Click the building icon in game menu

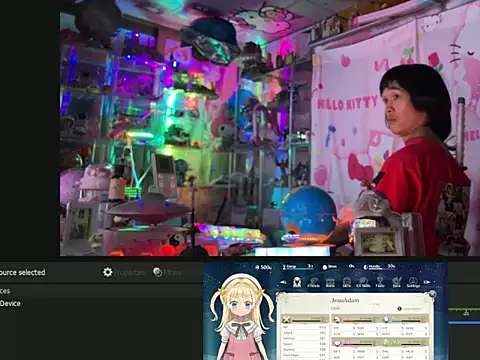click(330, 282)
